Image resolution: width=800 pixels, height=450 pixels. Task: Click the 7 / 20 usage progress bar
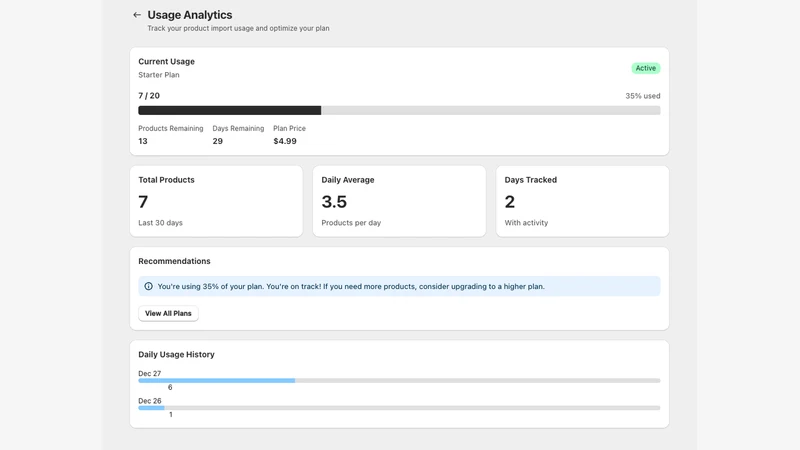tap(399, 110)
